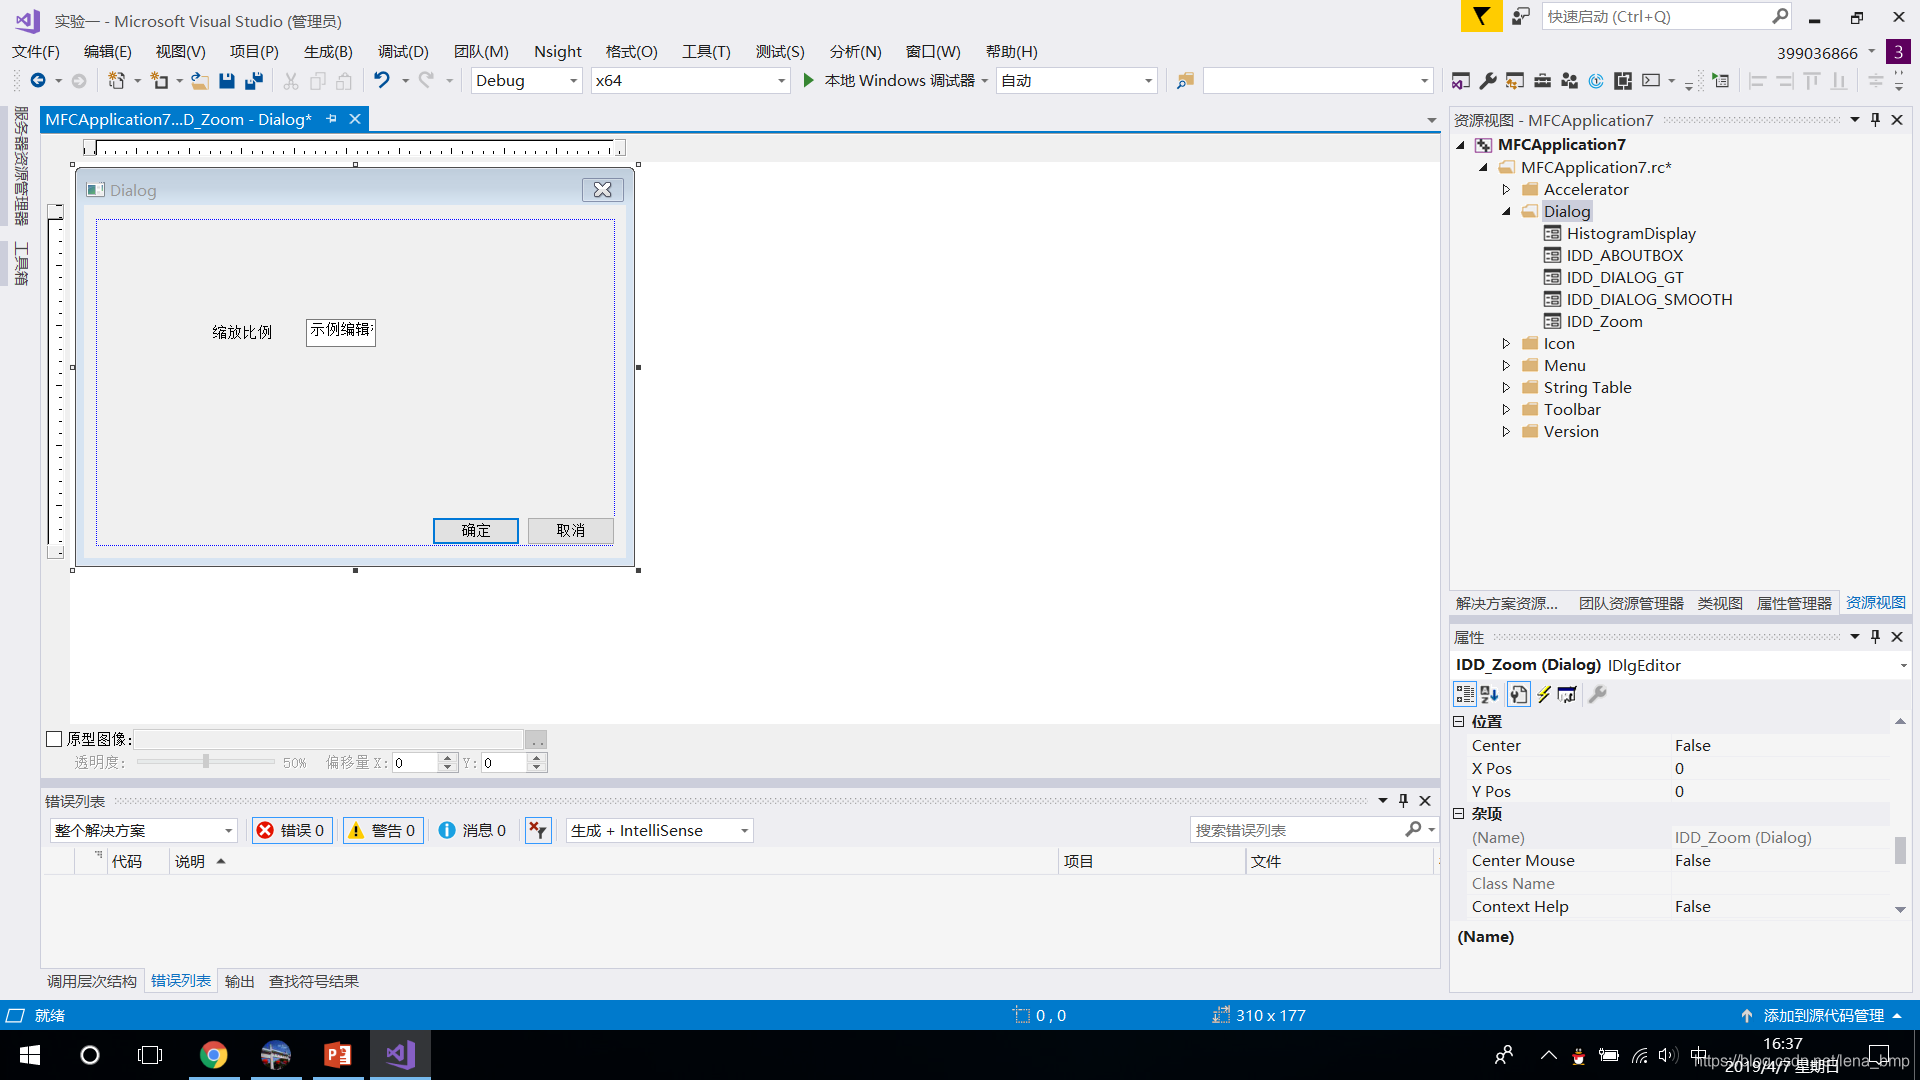Select the Save All files icon

click(253, 80)
